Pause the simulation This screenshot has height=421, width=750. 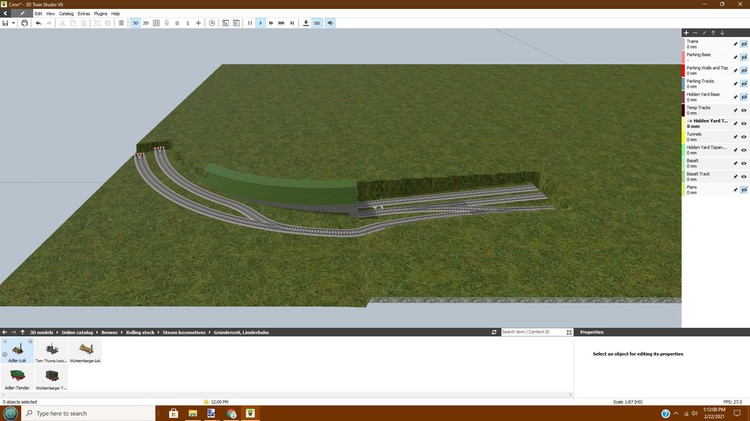pyautogui.click(x=250, y=22)
